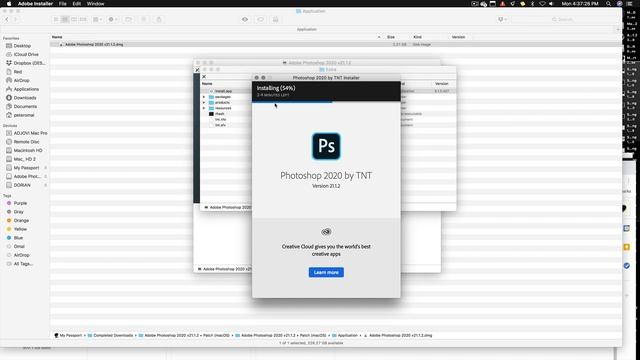Click the installer progress bar

pyautogui.click(x=326, y=102)
